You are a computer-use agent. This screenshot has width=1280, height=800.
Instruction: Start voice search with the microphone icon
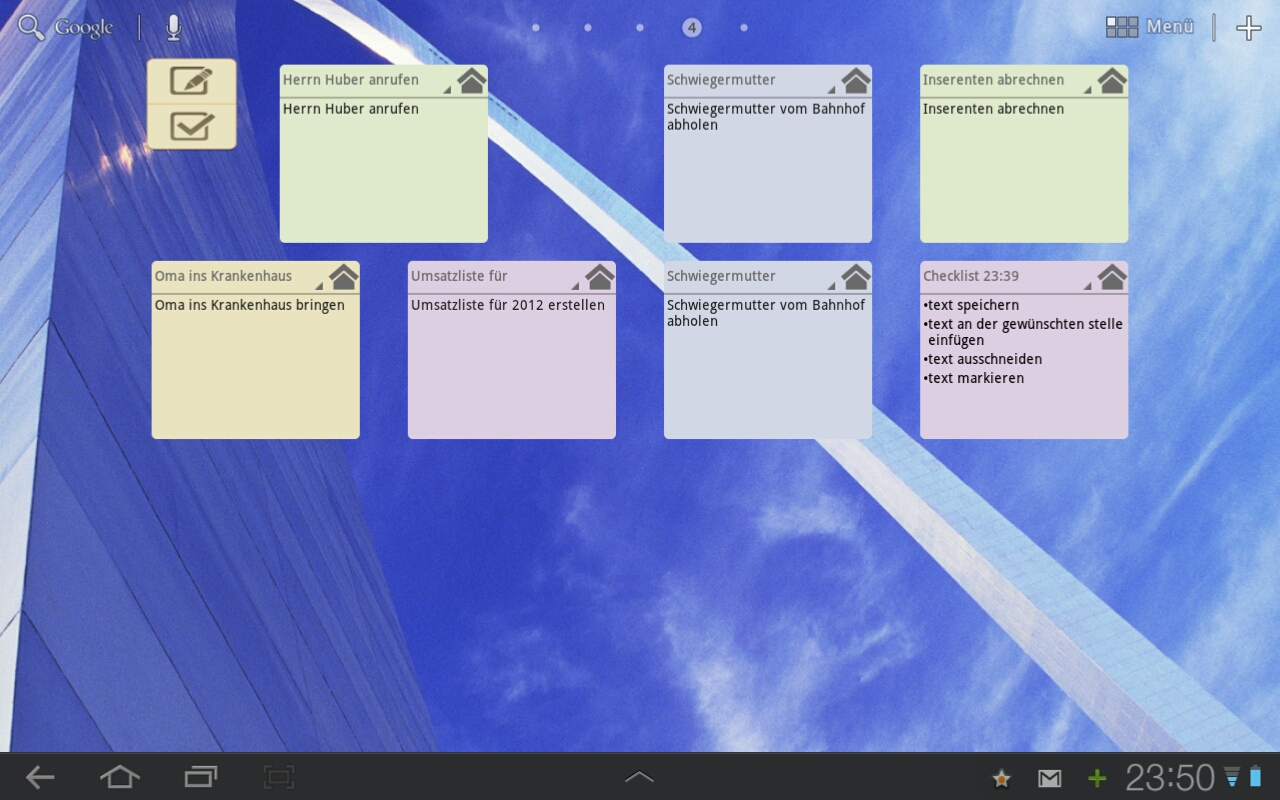(172, 27)
